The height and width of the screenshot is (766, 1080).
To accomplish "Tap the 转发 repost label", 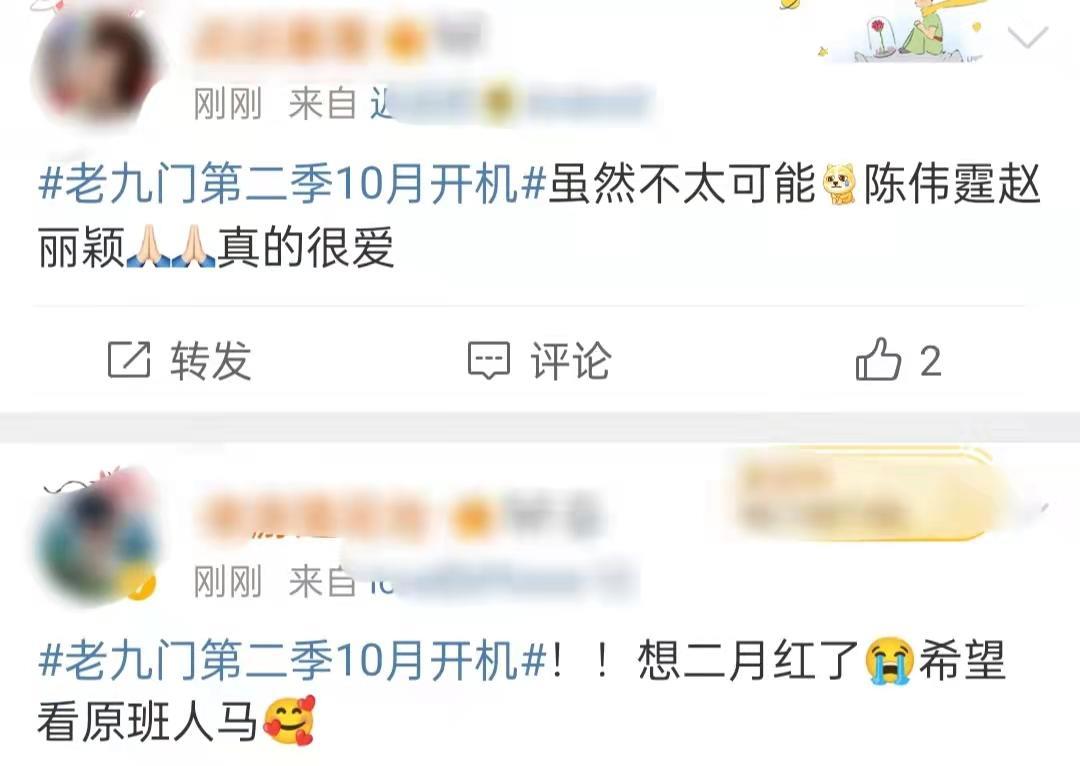I will (x=211, y=360).
